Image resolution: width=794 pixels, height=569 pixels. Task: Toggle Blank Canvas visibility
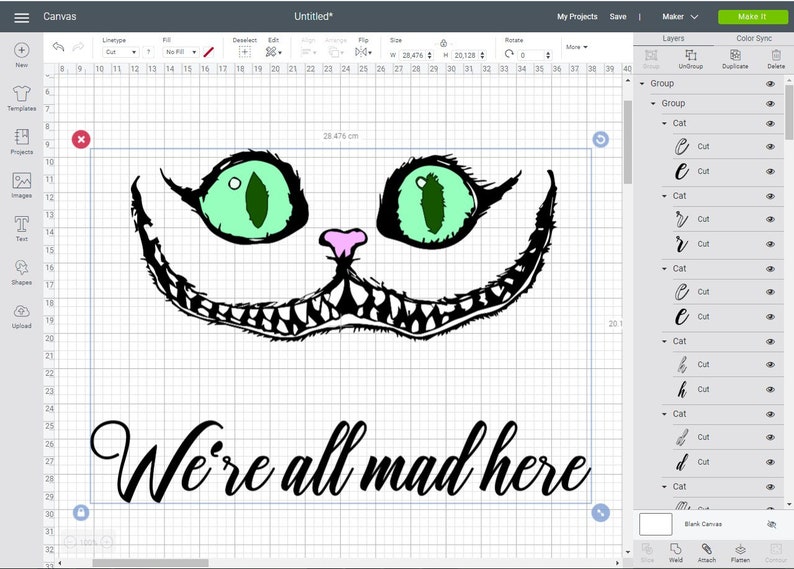point(771,524)
